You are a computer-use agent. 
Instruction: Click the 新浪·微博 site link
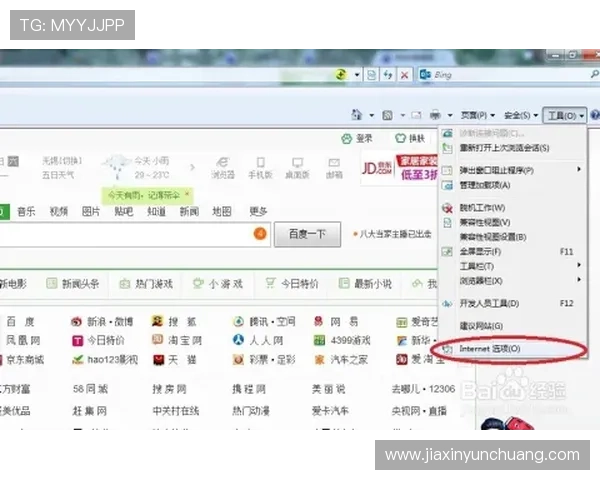tap(102, 322)
